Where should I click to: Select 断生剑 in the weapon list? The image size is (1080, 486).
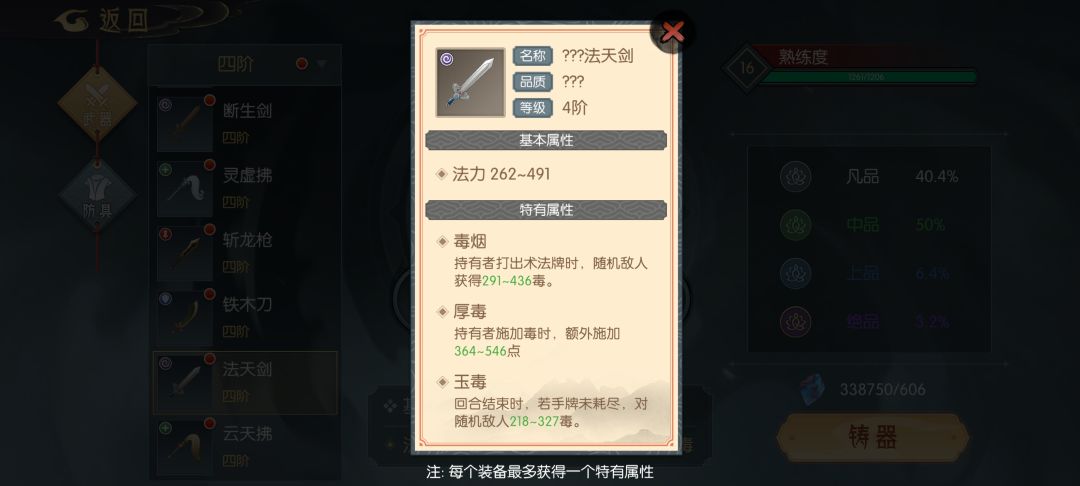(x=245, y=123)
